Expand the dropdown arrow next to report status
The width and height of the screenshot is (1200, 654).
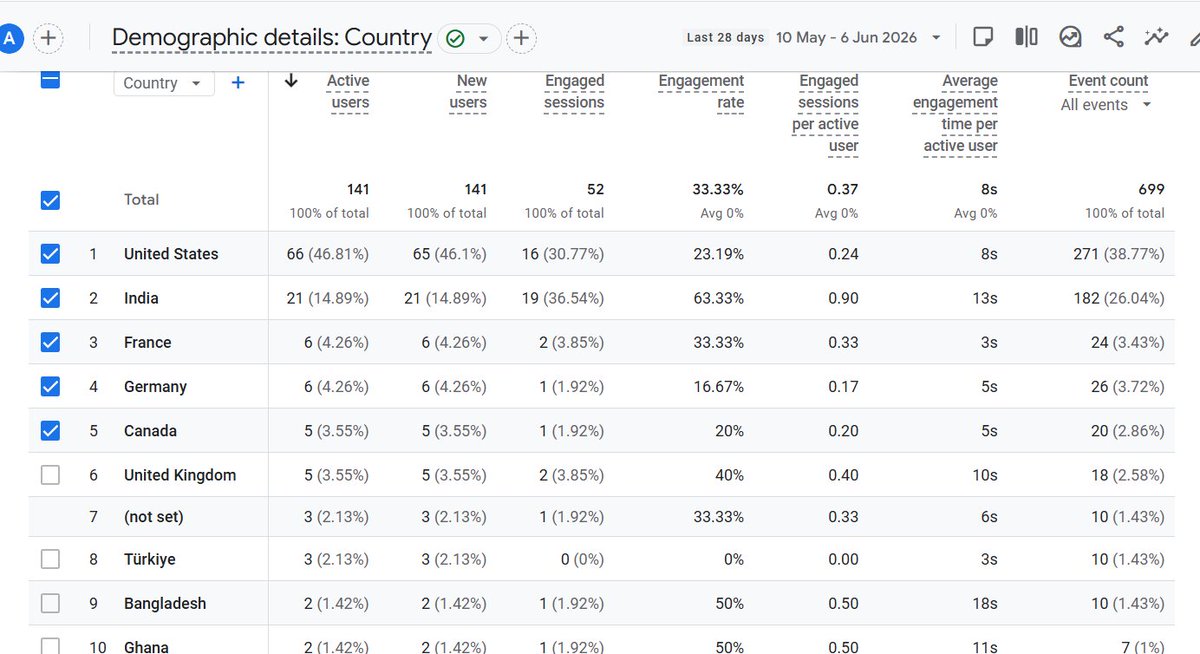tap(483, 39)
